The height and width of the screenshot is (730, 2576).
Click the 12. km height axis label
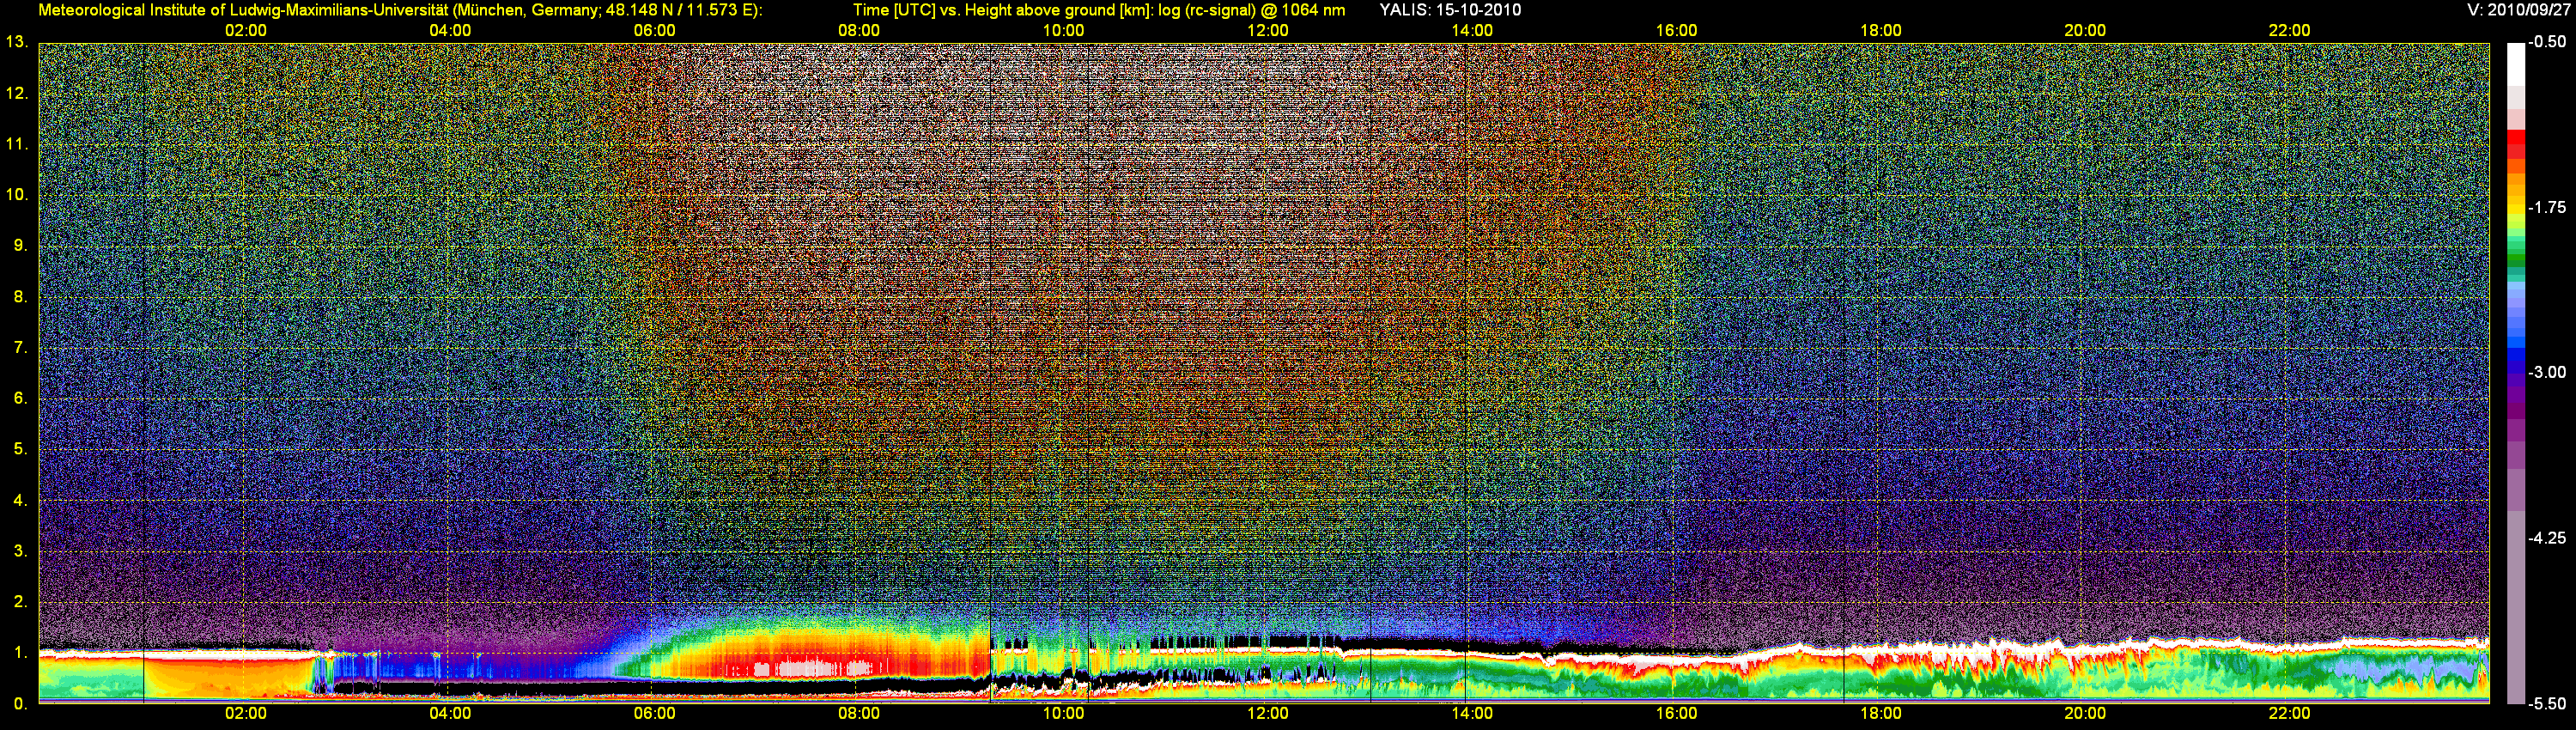point(17,93)
